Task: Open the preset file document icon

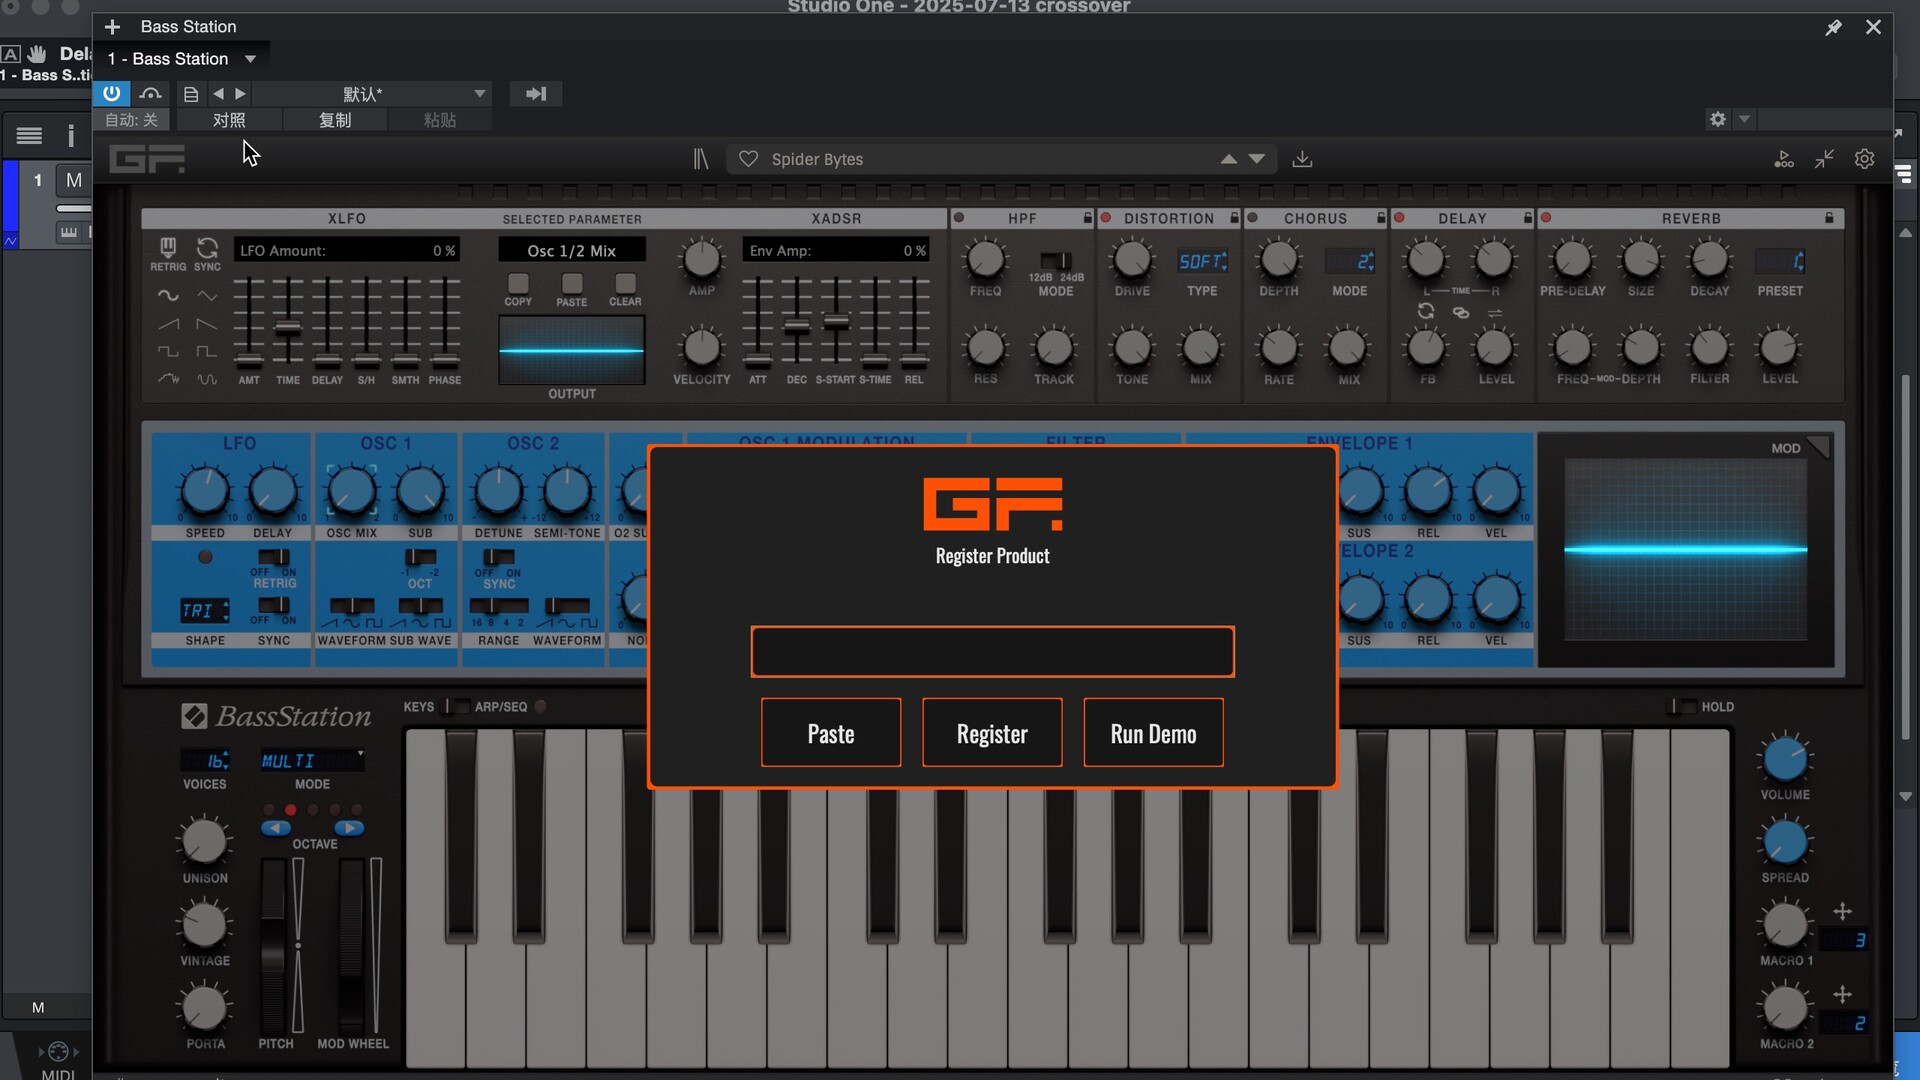Action: click(190, 94)
